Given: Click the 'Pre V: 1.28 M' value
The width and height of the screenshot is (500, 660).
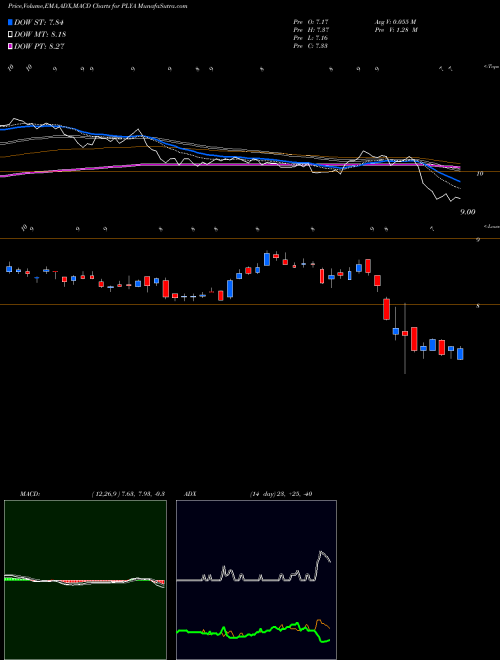Looking at the screenshot, I should (x=396, y=30).
